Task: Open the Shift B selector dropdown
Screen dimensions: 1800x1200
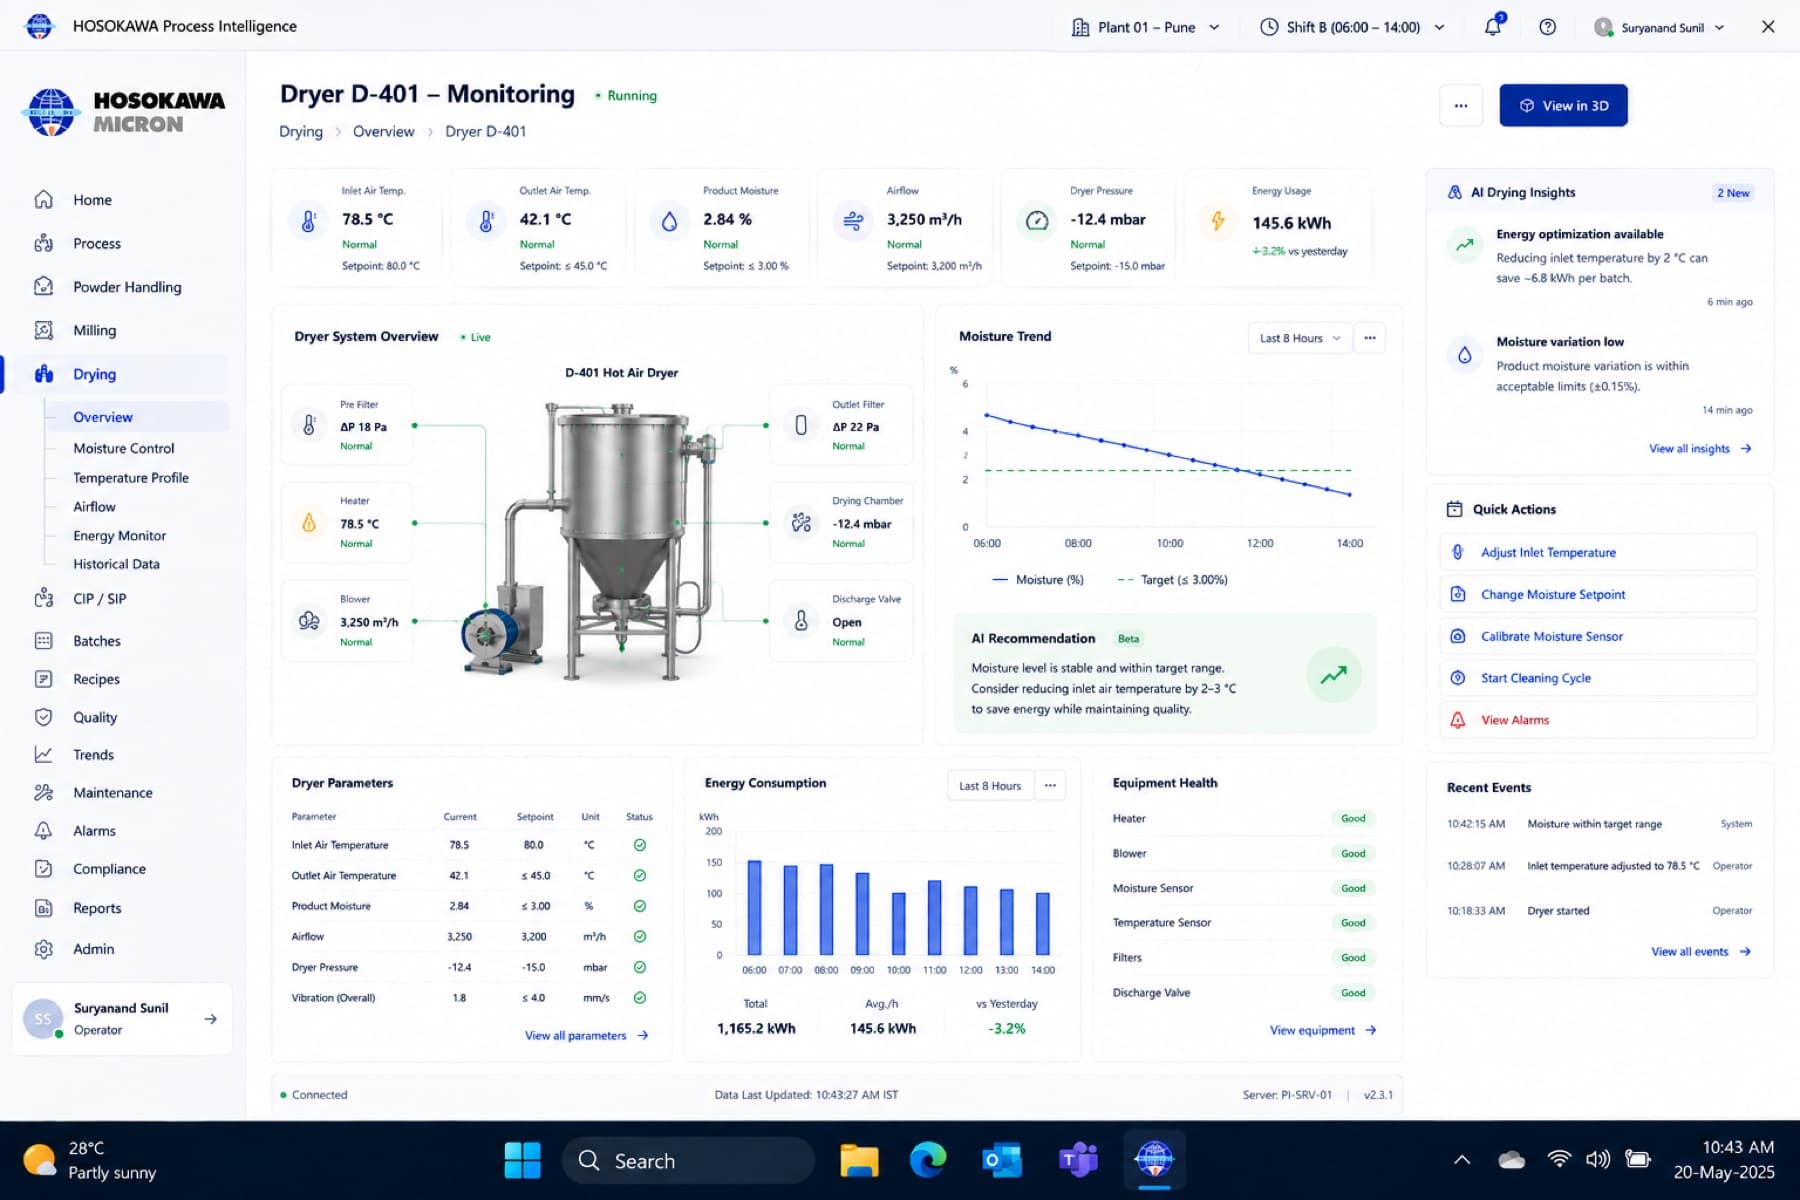Action: click(x=1352, y=27)
